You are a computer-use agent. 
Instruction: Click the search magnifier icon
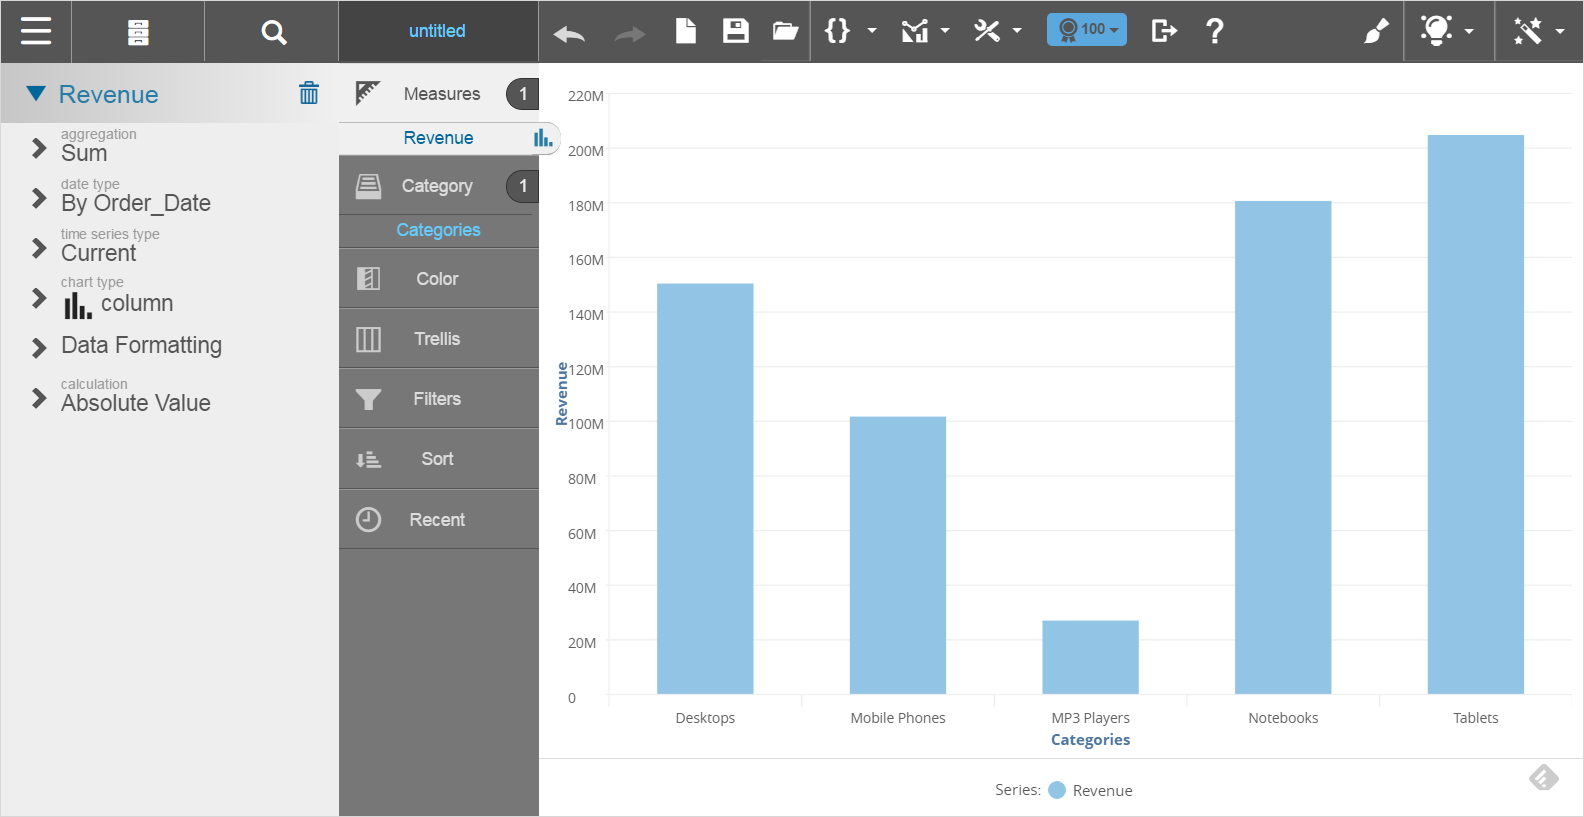(x=273, y=32)
